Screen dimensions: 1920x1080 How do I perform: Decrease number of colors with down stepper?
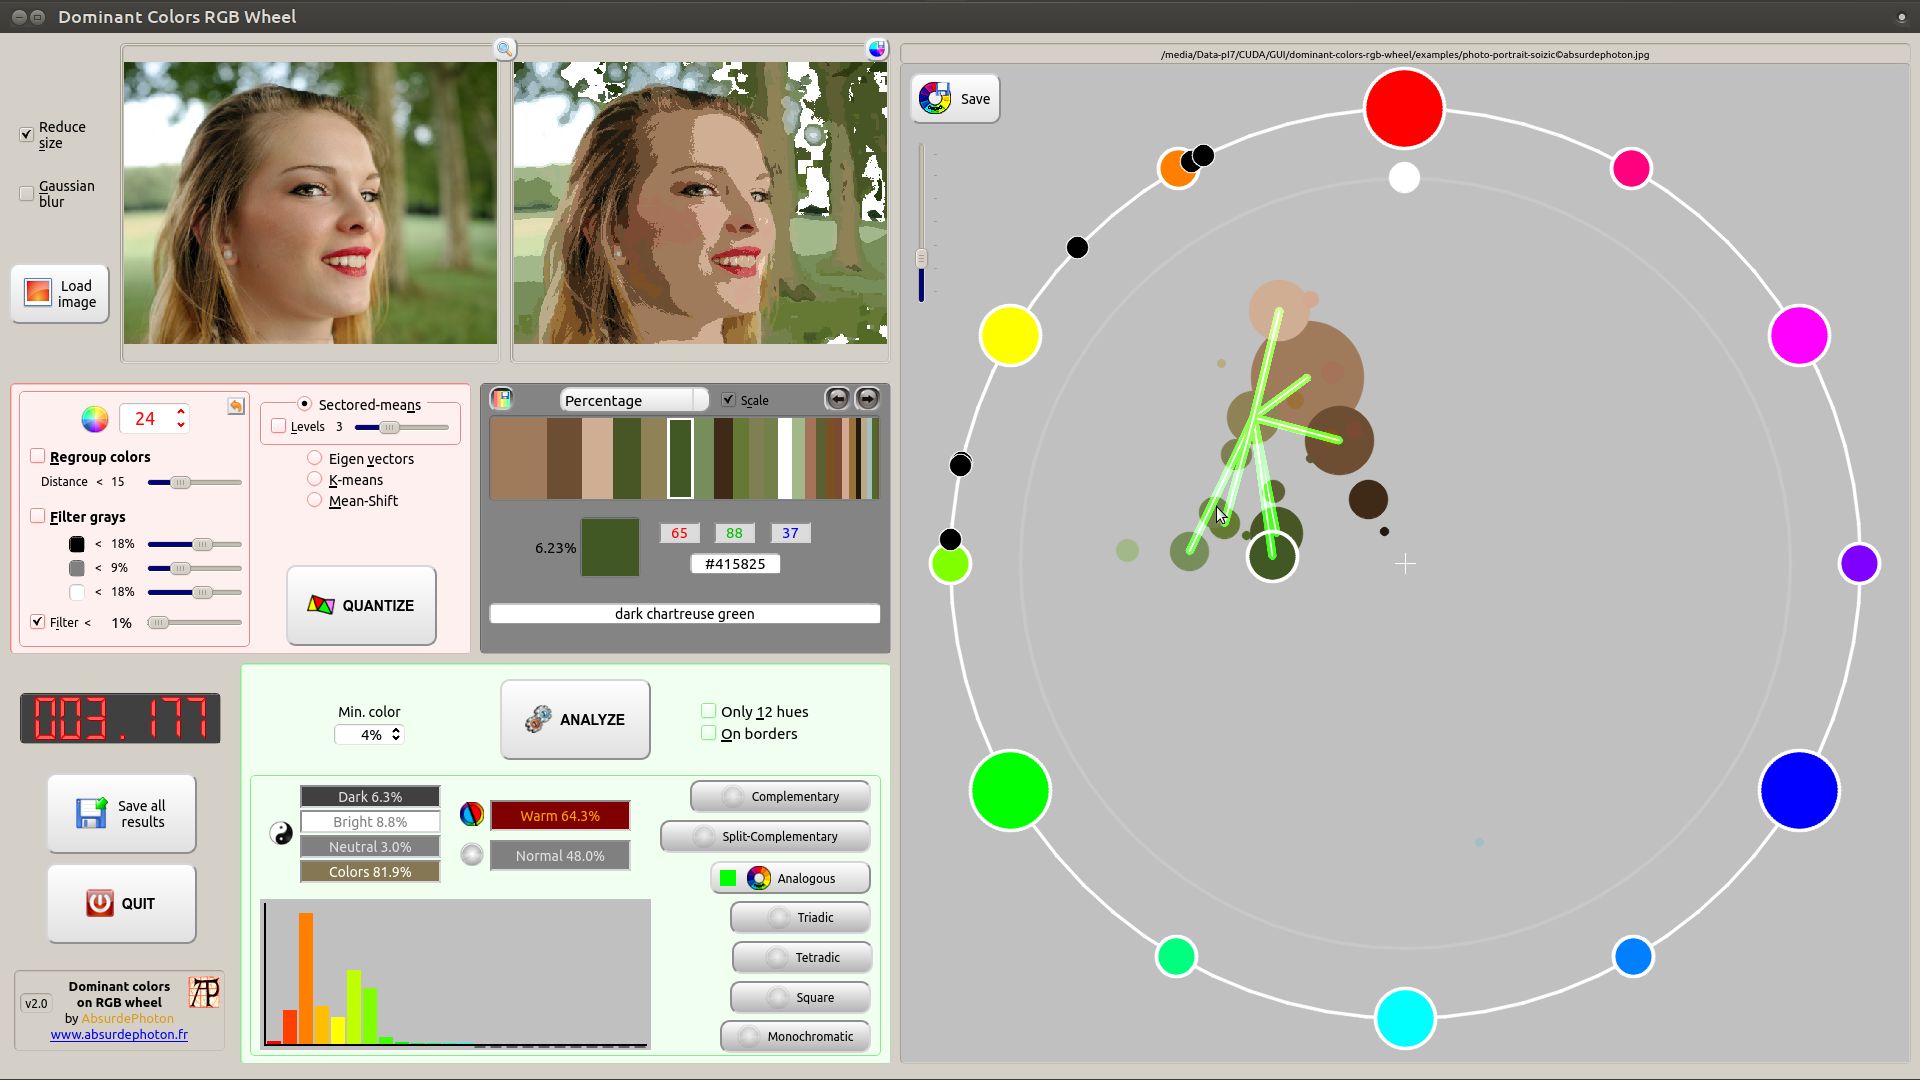[x=181, y=425]
